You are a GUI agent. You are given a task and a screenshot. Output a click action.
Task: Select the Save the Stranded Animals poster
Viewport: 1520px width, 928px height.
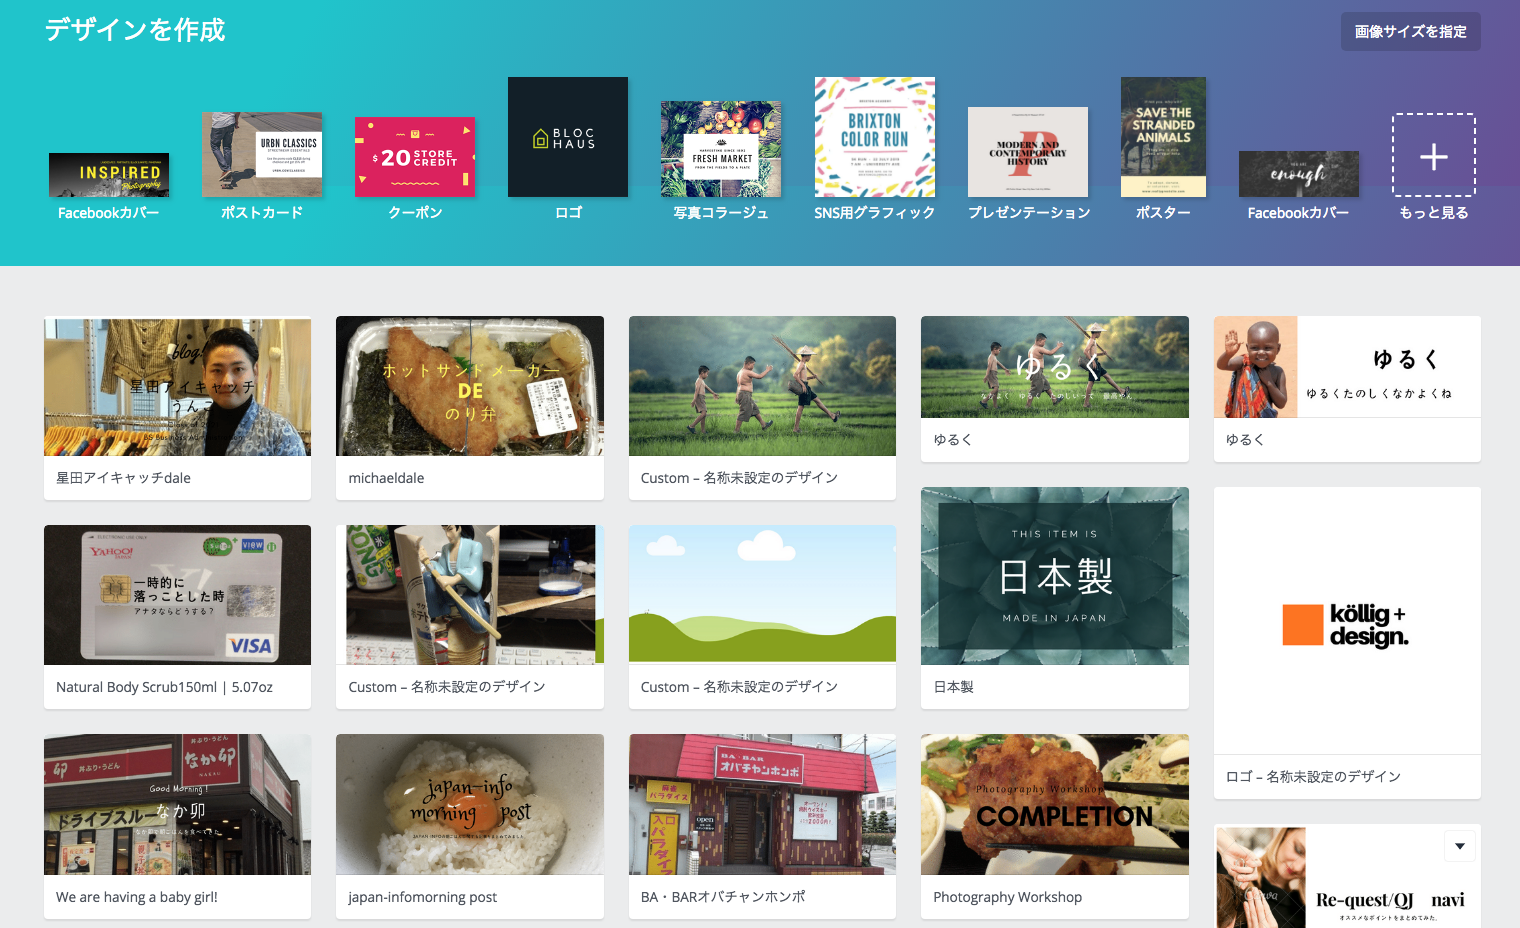coord(1162,137)
